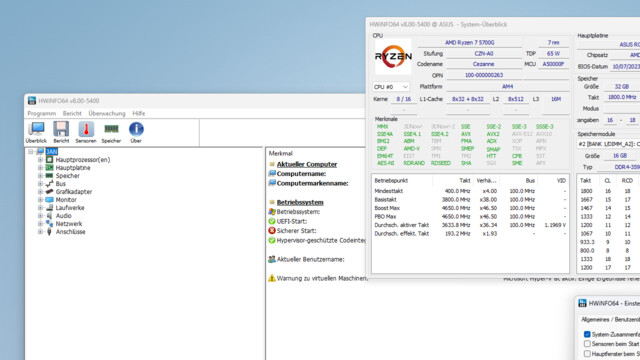Expand the Audio tree node
Screen dimensions: 640x360
(x=40, y=216)
